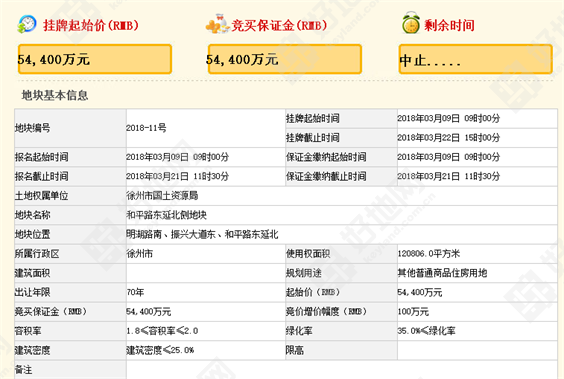Click the 保证金缴纳截止时间 label
564x379 pixels.
[x=326, y=177]
